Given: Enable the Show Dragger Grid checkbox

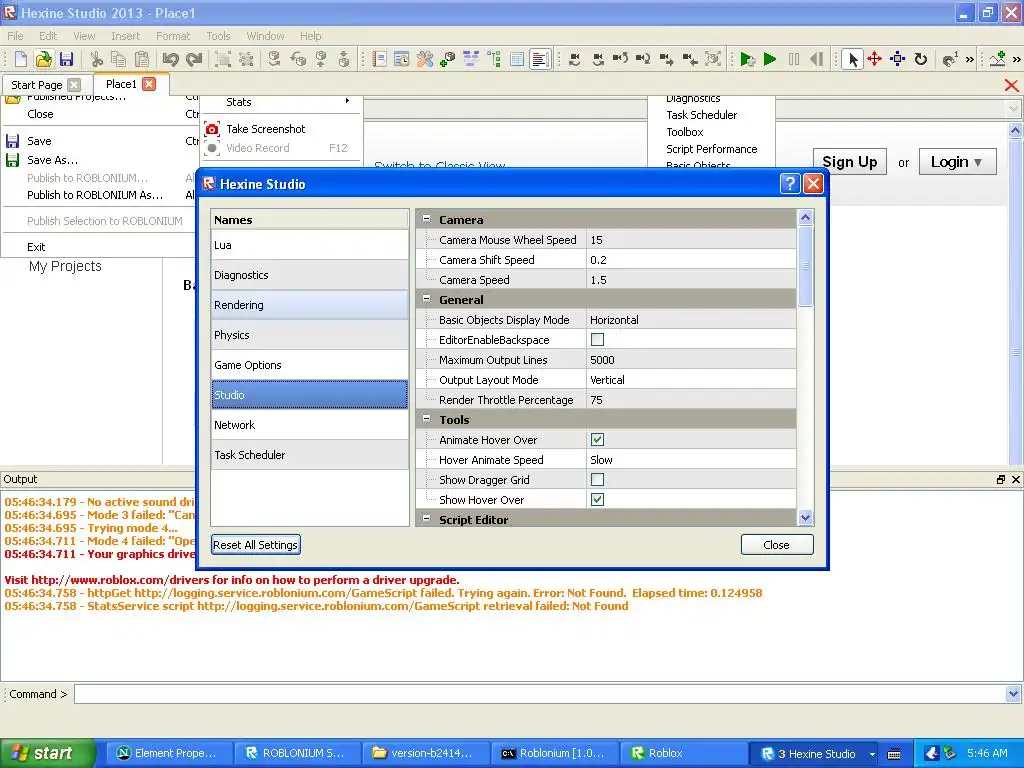Looking at the screenshot, I should [597, 479].
